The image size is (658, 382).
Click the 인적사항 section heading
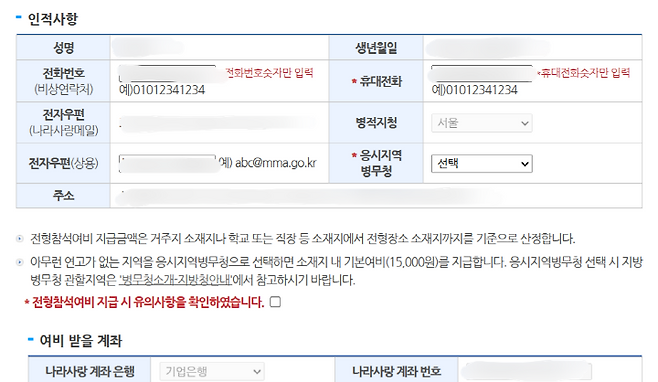click(x=52, y=19)
